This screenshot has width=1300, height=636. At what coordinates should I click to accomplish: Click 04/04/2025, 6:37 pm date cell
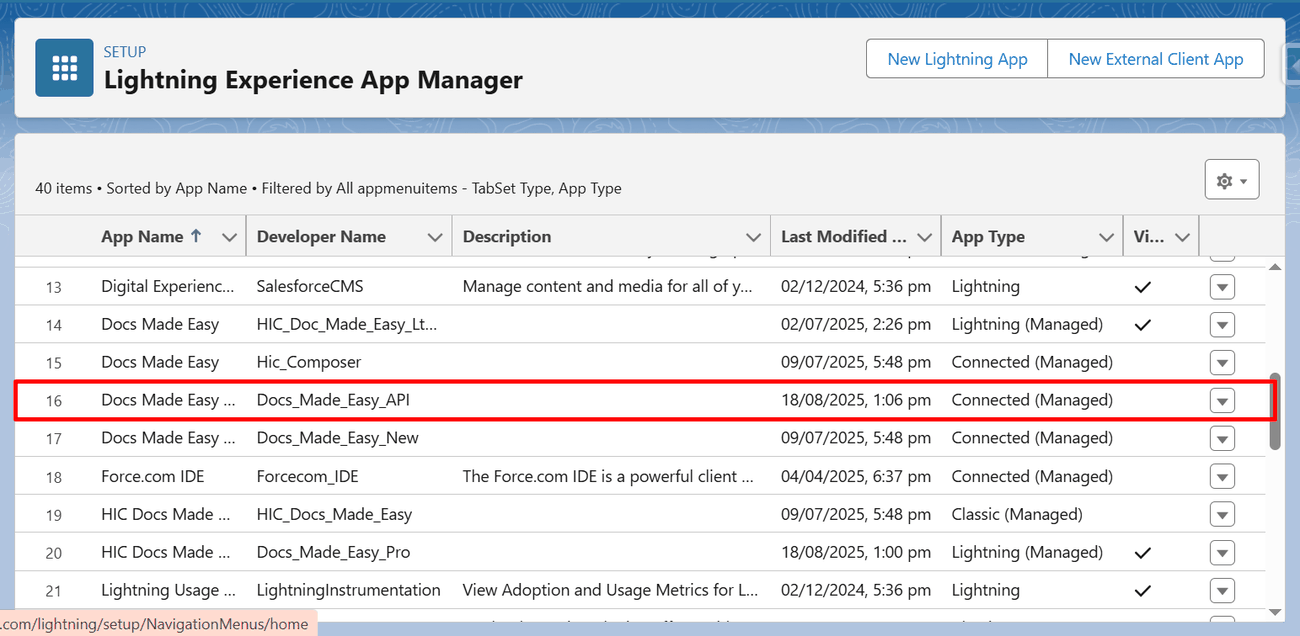click(856, 476)
